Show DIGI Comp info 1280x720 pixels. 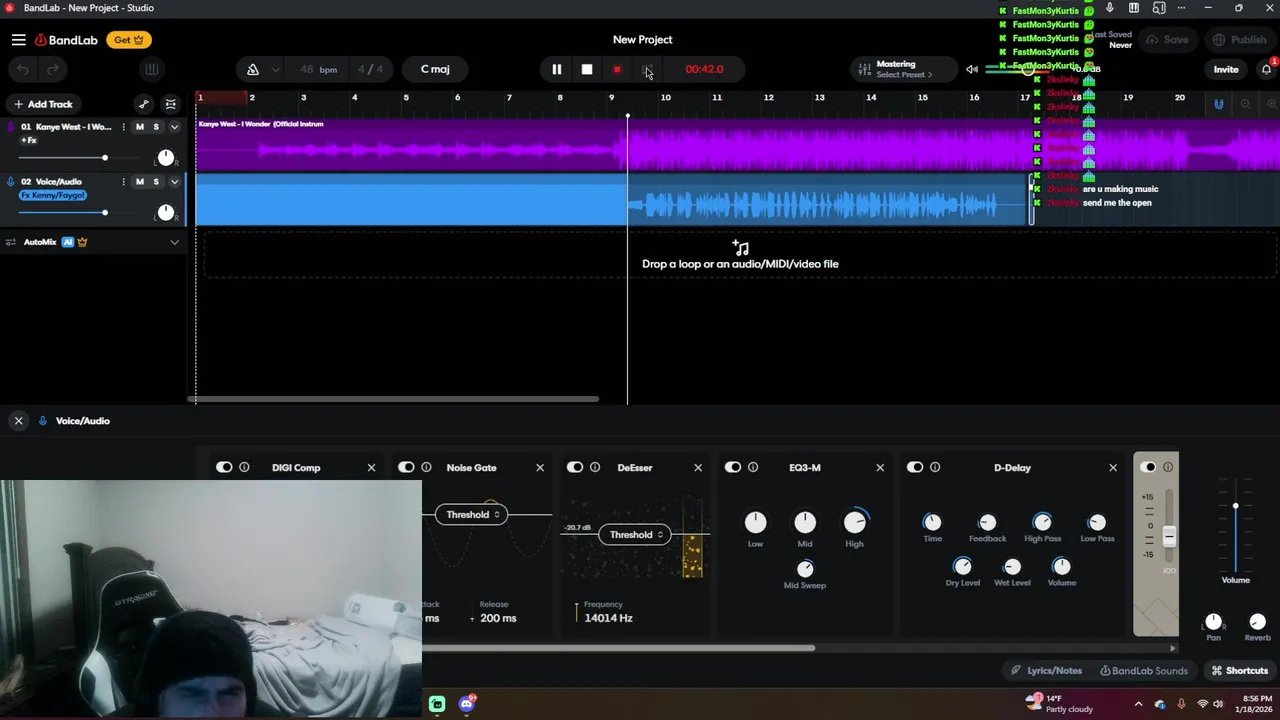(244, 467)
